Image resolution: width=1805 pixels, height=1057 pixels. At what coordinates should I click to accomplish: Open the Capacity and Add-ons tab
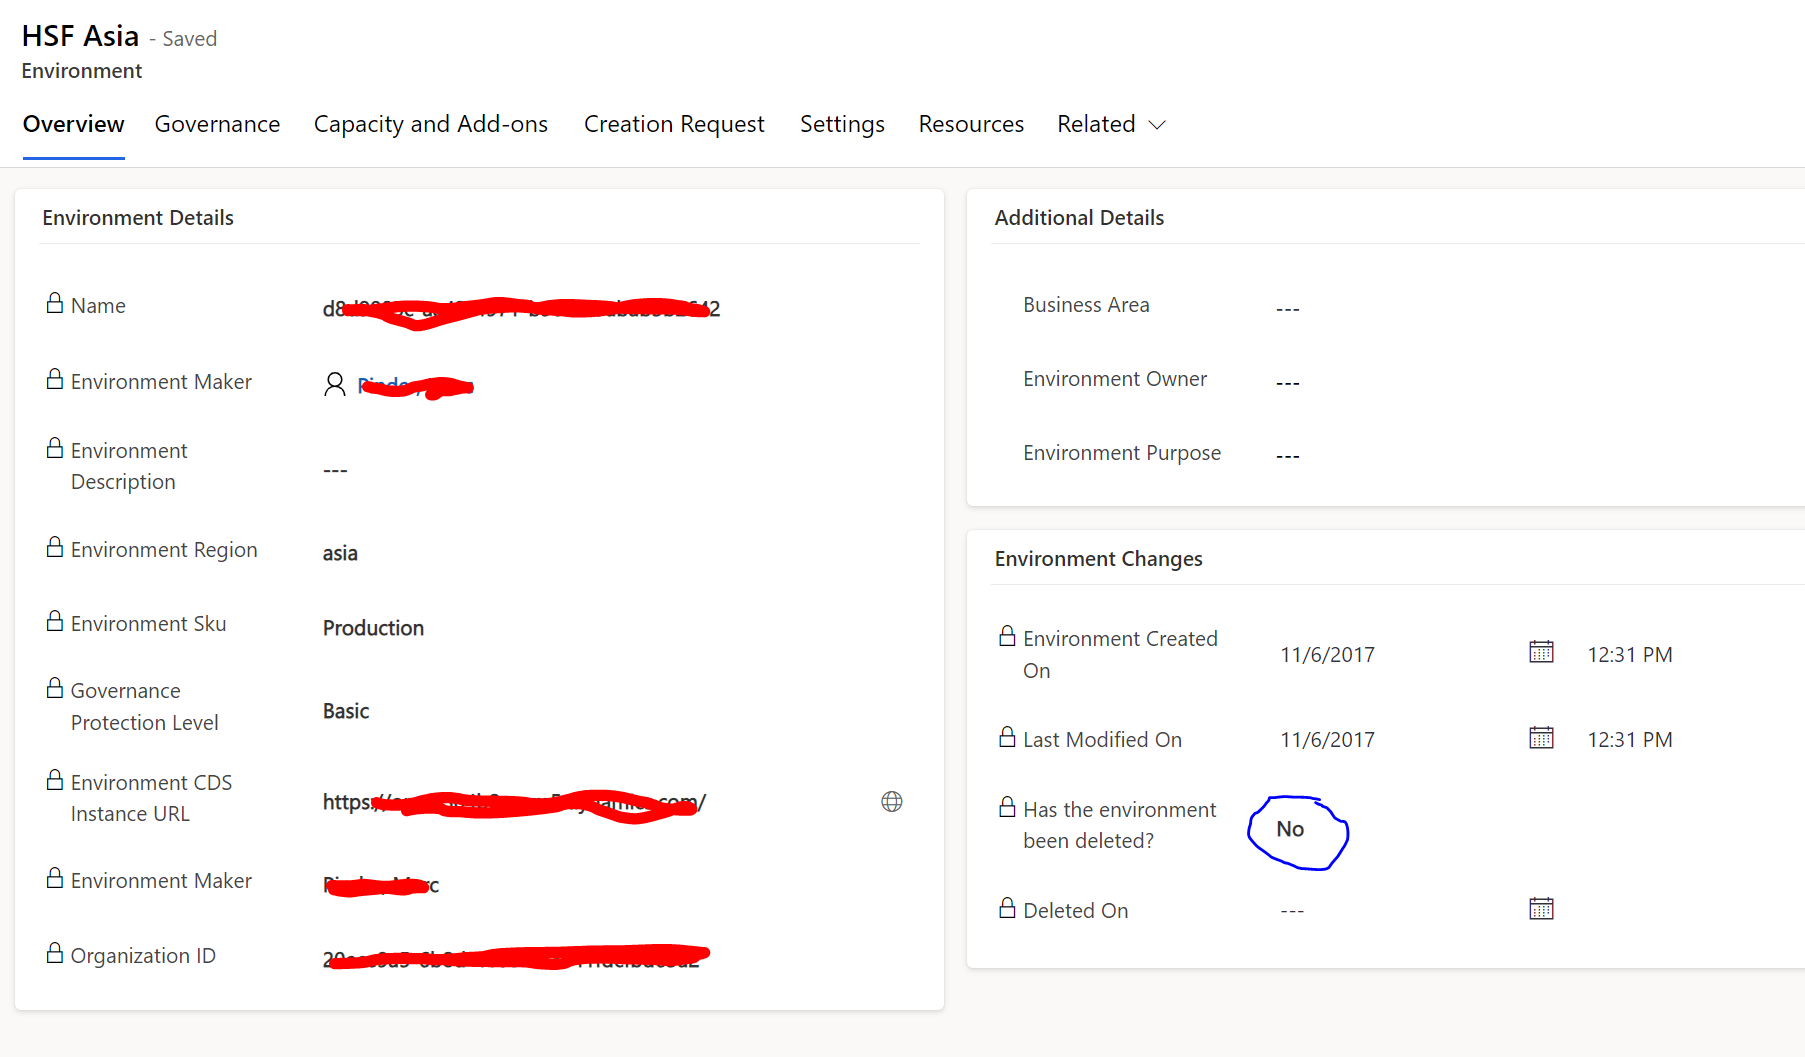[431, 124]
